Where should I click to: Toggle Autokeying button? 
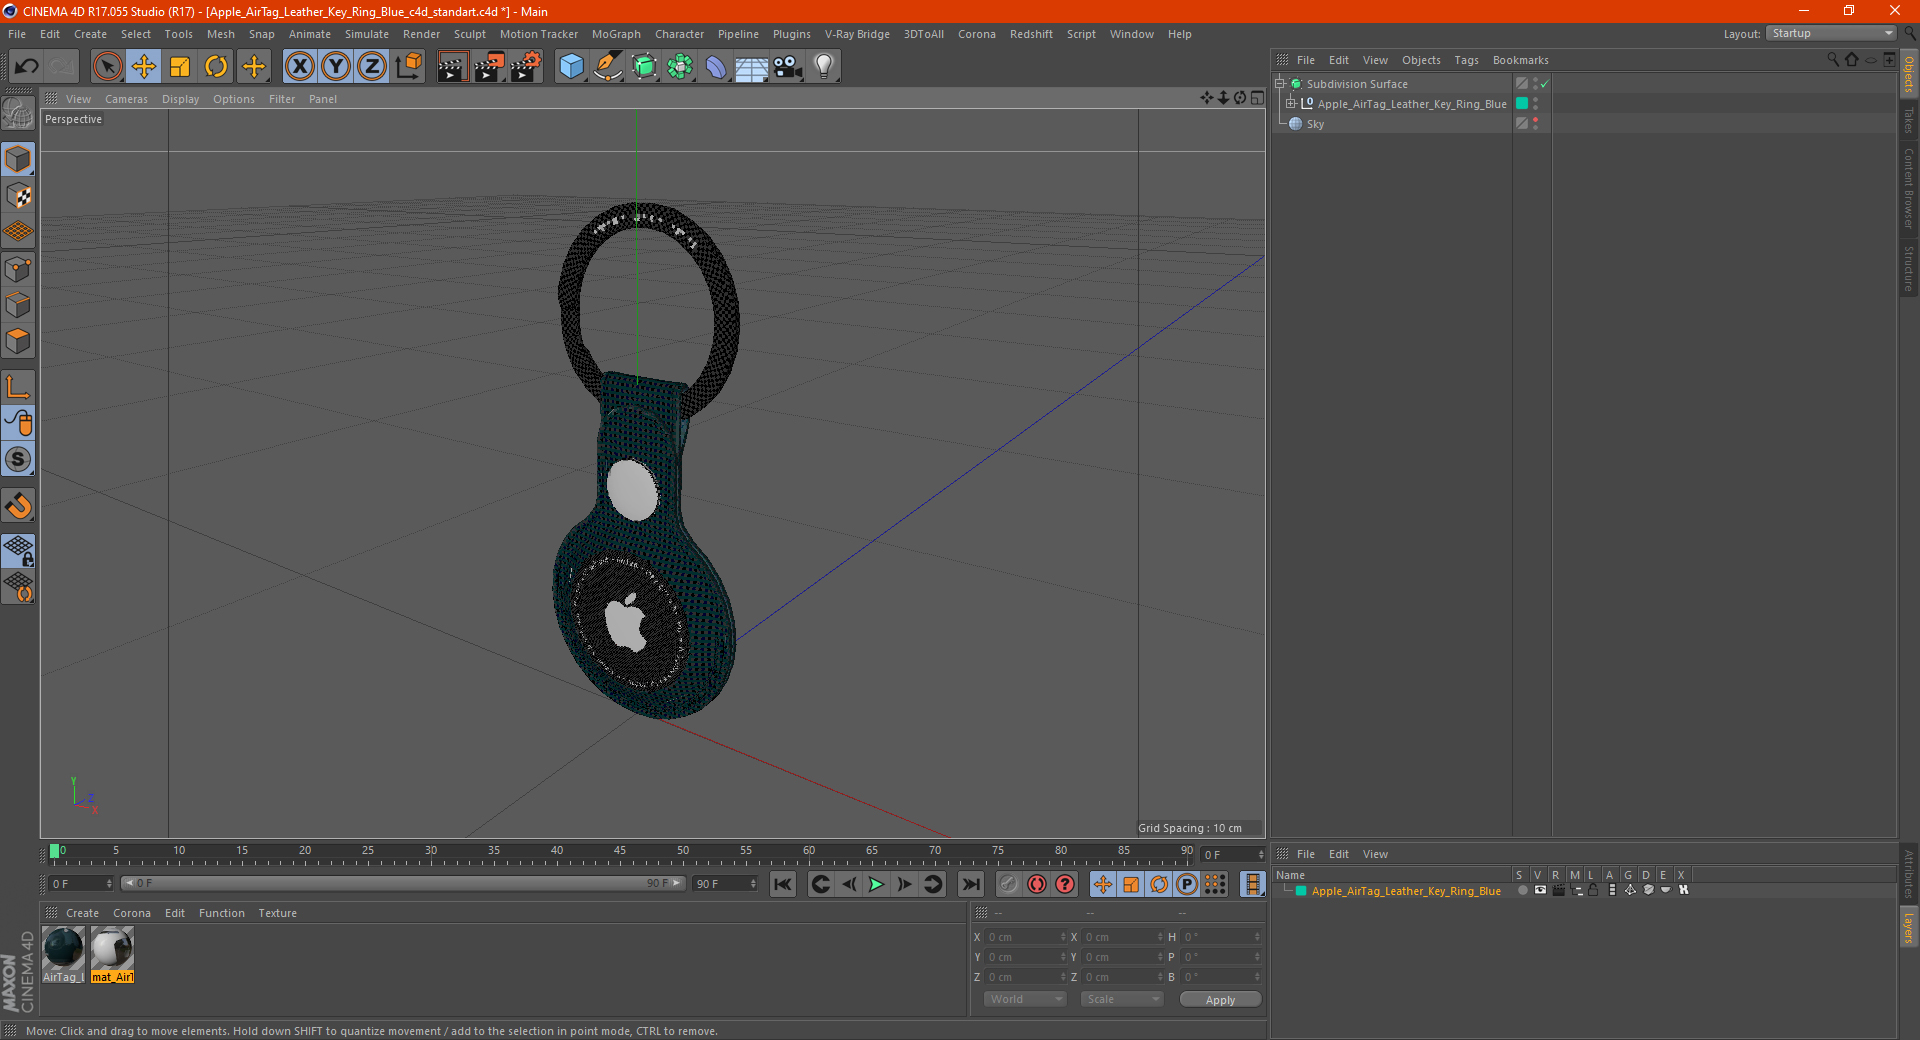pyautogui.click(x=1037, y=884)
